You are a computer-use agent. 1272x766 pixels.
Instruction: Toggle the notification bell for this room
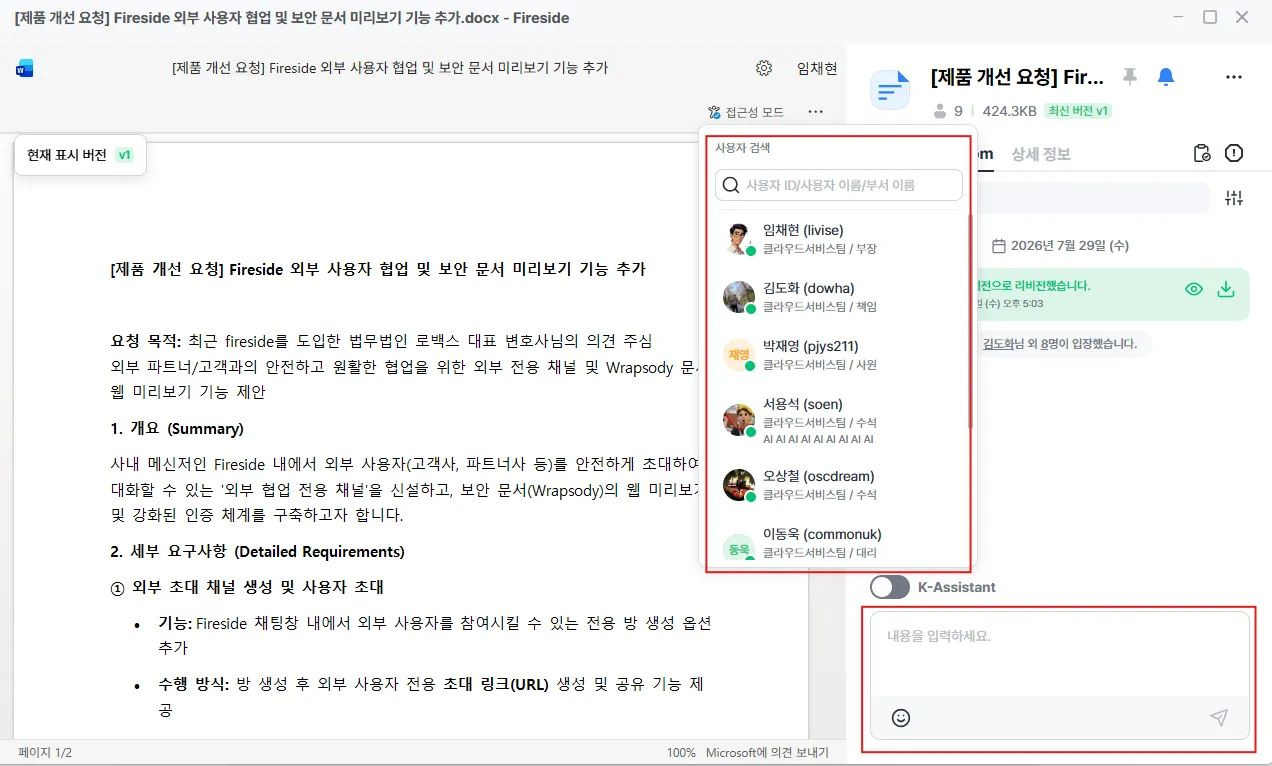click(x=1165, y=77)
